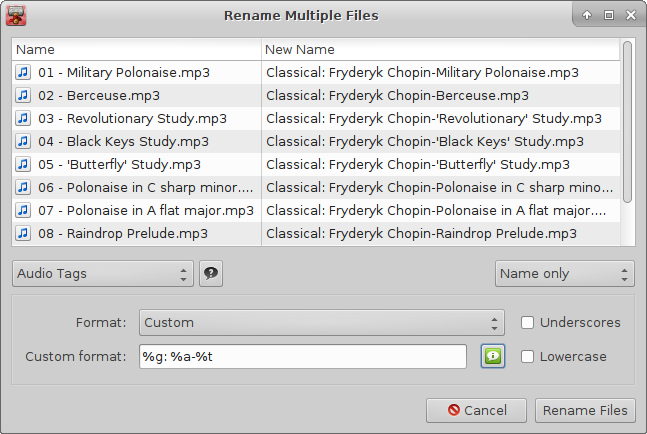Click the music icon for Raindrop Prelude

click(23, 233)
